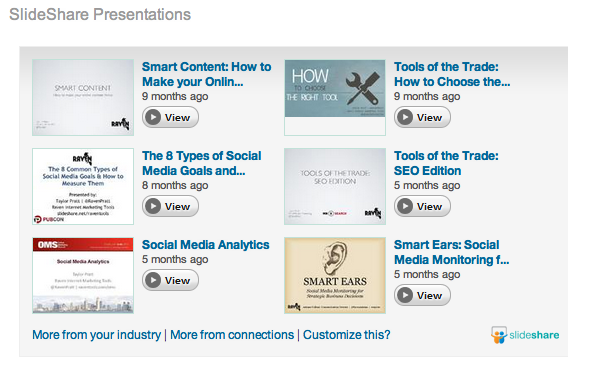Click 'Smart Content: How to Make your Onlin...' title
The width and height of the screenshot is (591, 382).
[x=207, y=74]
